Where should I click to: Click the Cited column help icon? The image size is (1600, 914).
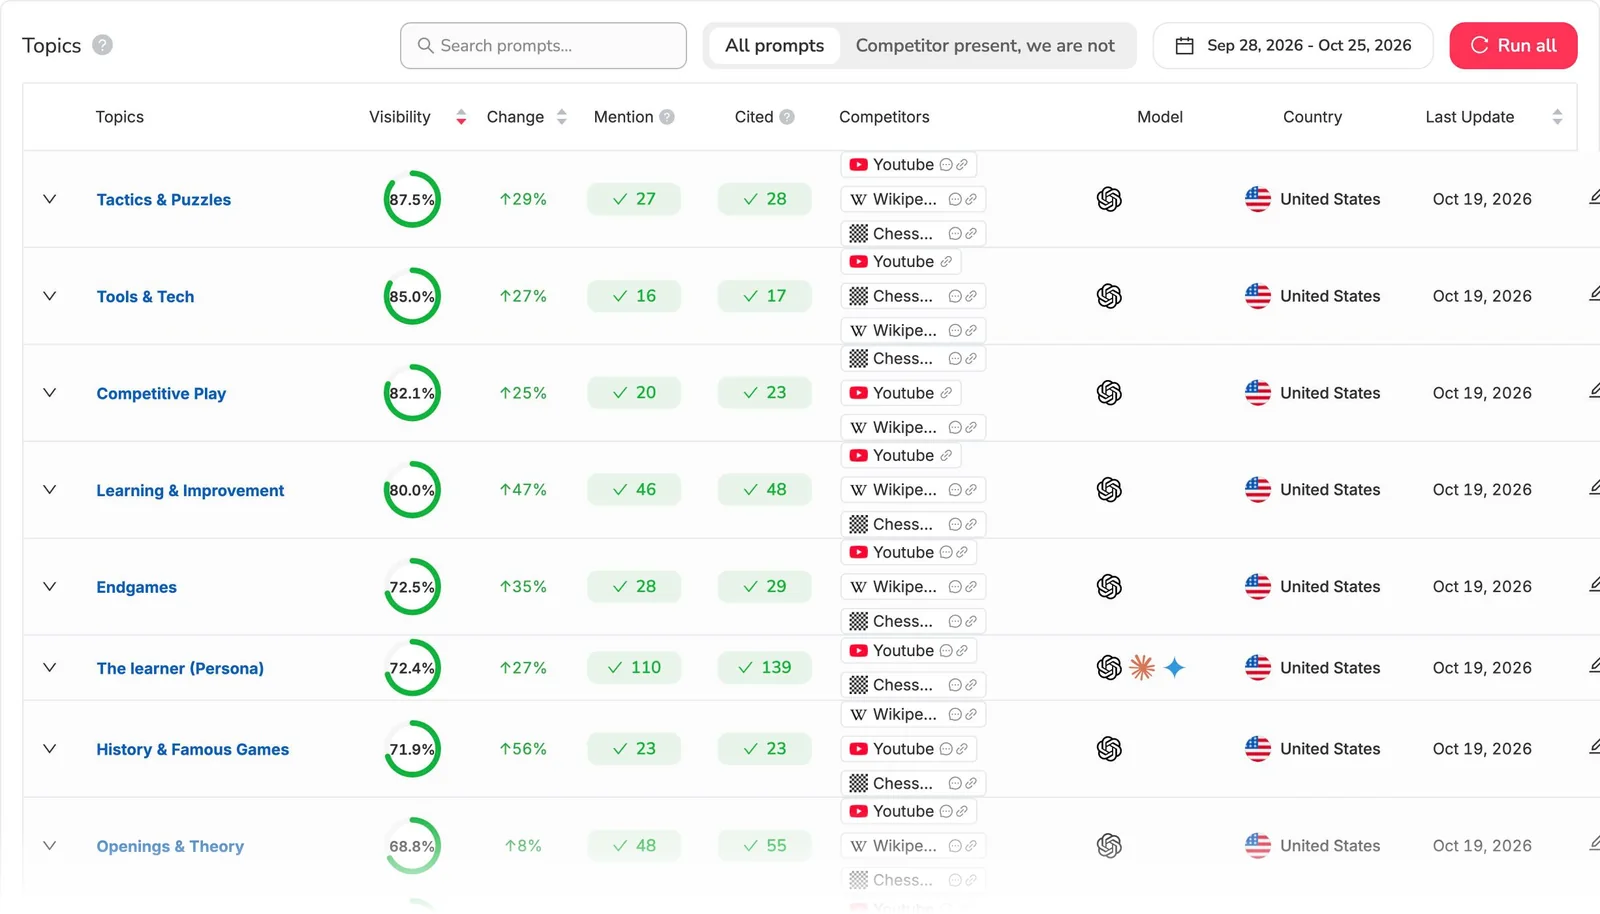(x=787, y=117)
